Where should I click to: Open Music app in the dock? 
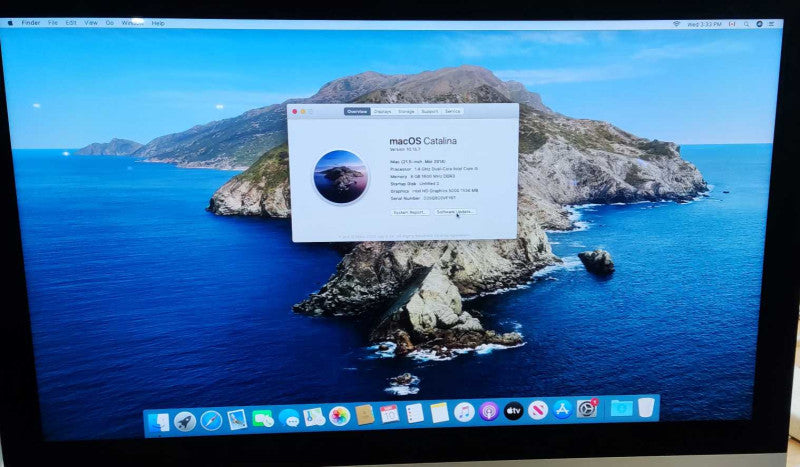tap(464, 411)
